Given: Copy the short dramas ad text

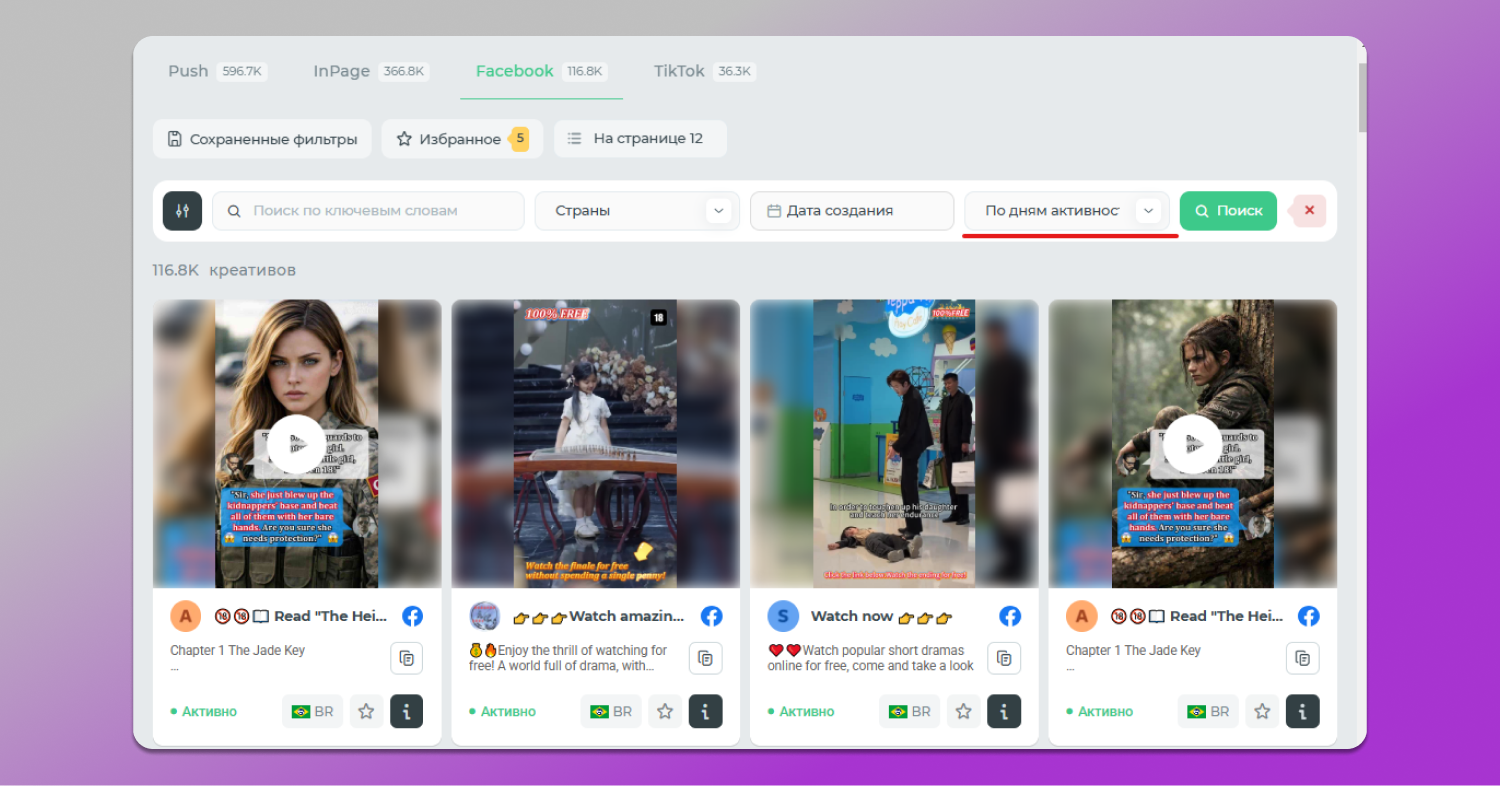Looking at the screenshot, I should tap(1004, 658).
